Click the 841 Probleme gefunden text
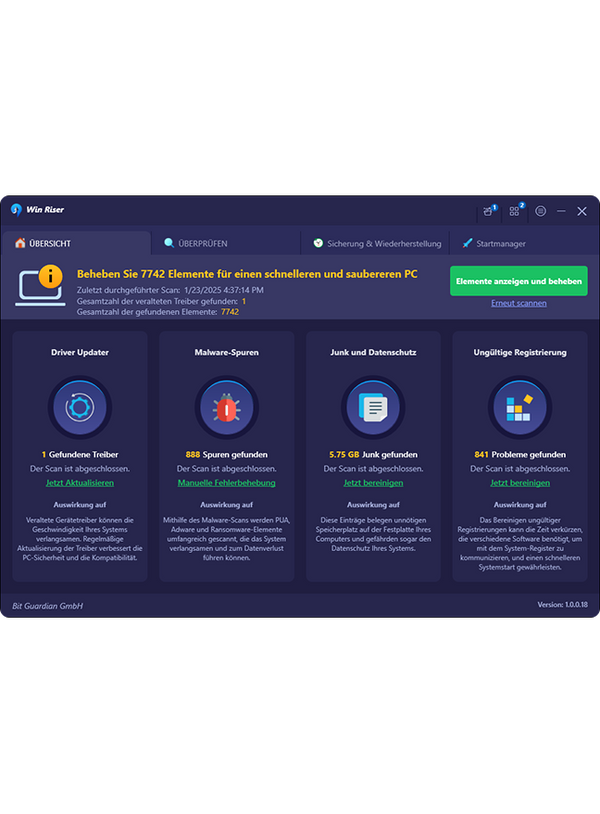The width and height of the screenshot is (600, 814). point(520,454)
